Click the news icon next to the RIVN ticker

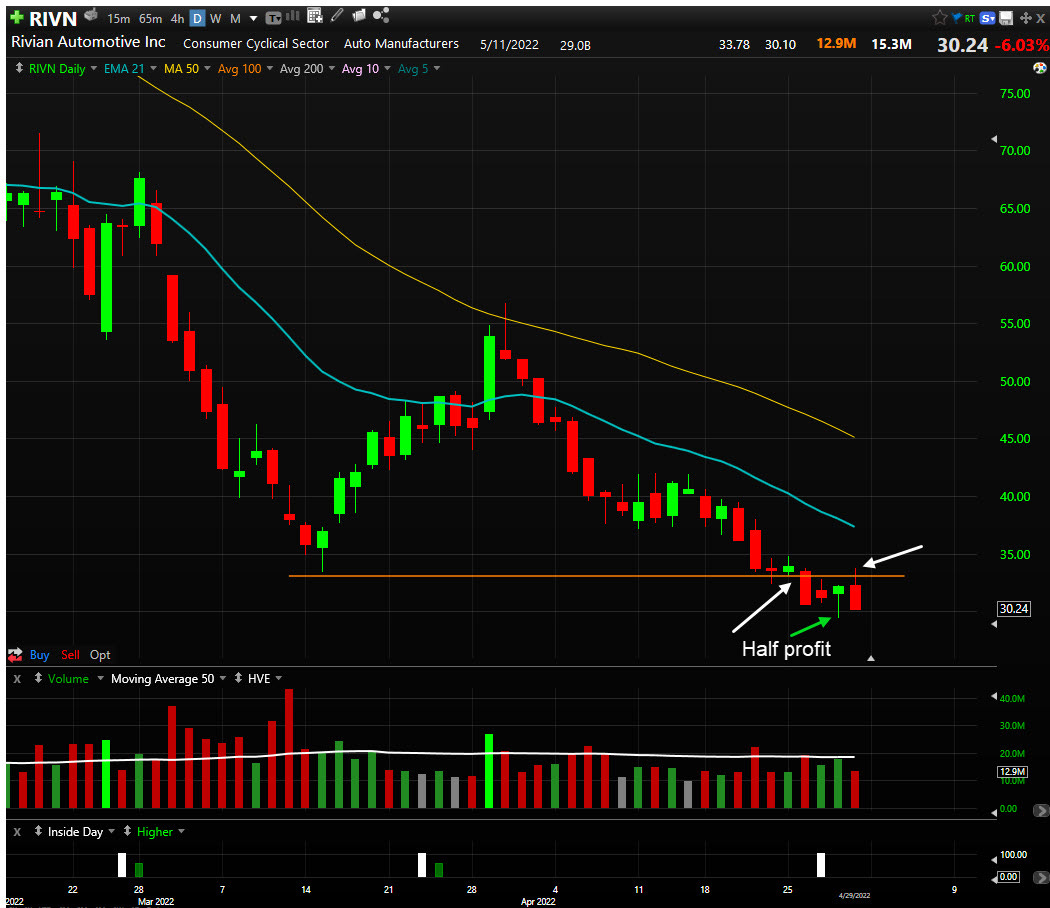coord(91,15)
